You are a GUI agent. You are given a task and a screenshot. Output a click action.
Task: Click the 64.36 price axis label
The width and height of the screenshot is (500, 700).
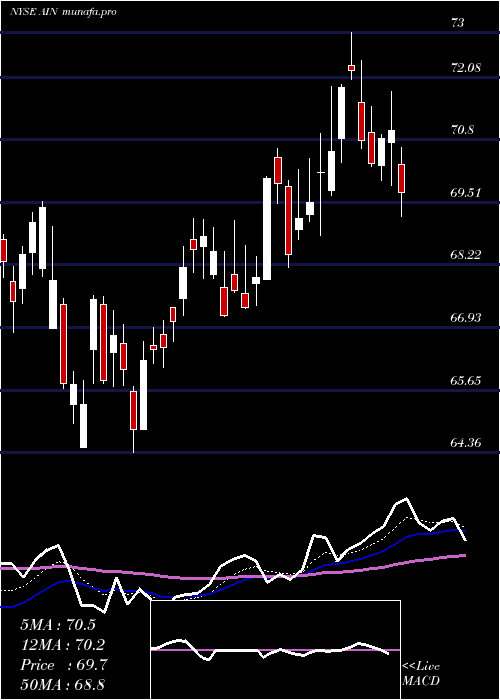coord(466,443)
